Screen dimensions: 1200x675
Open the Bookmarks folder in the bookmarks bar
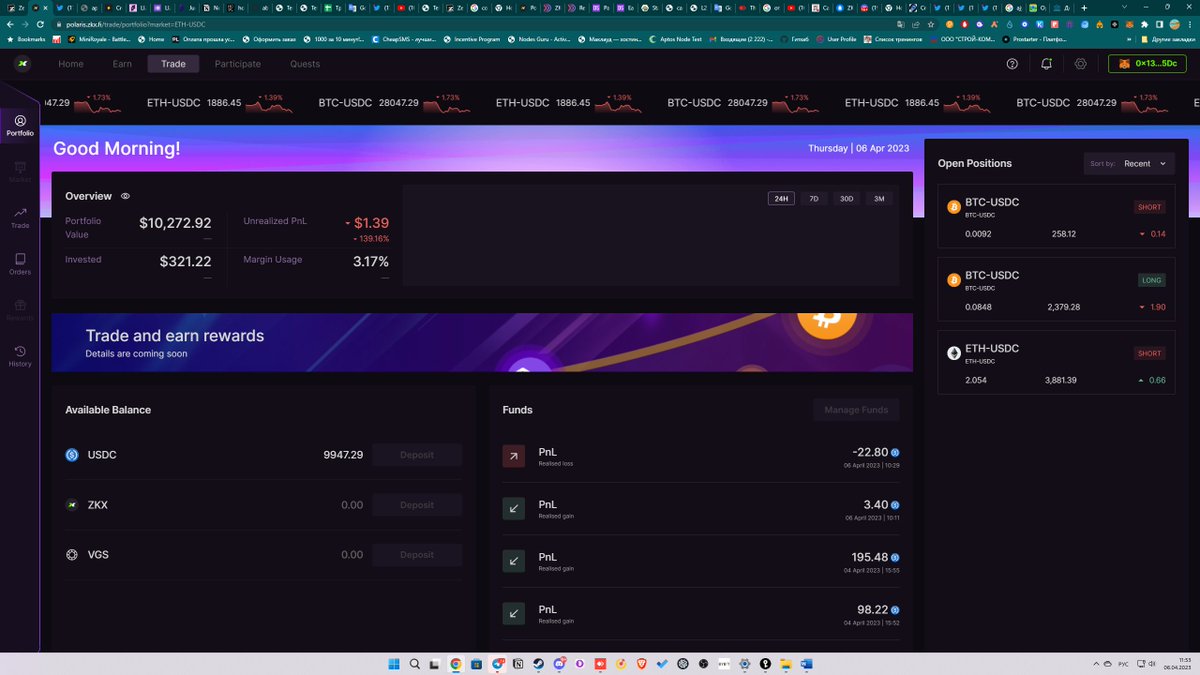(27, 39)
